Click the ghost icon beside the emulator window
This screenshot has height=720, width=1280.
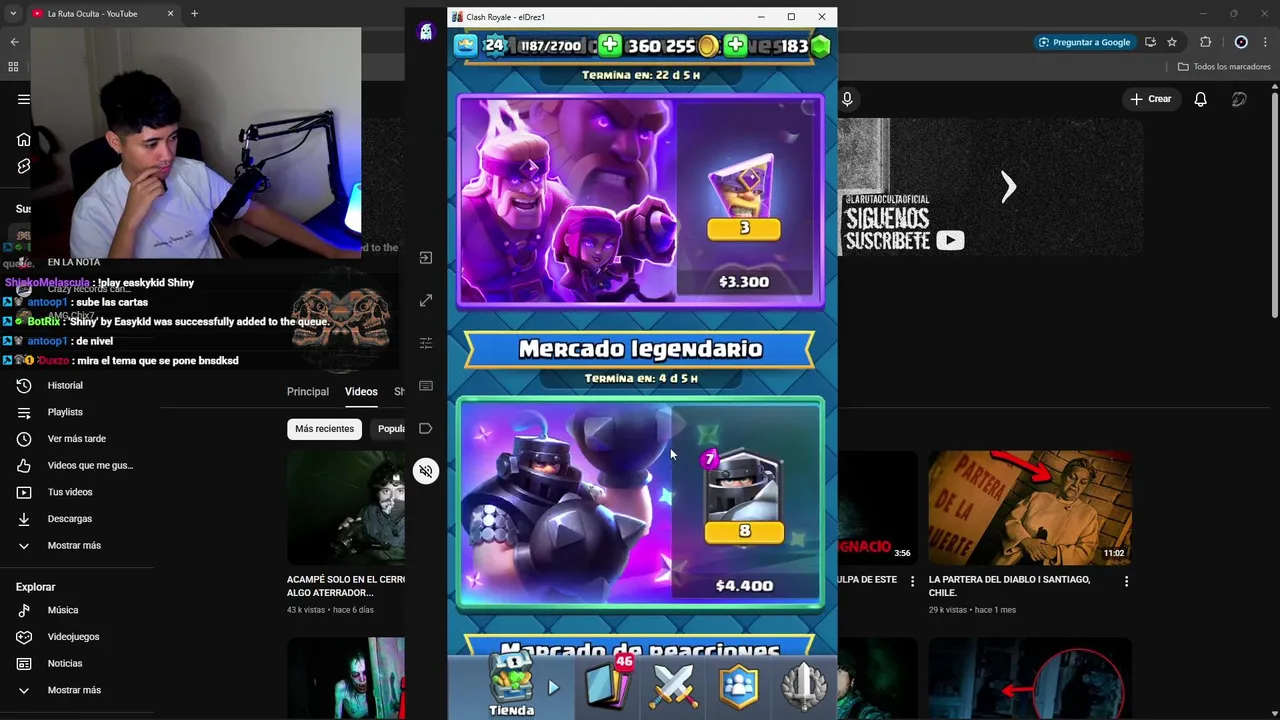coord(426,32)
